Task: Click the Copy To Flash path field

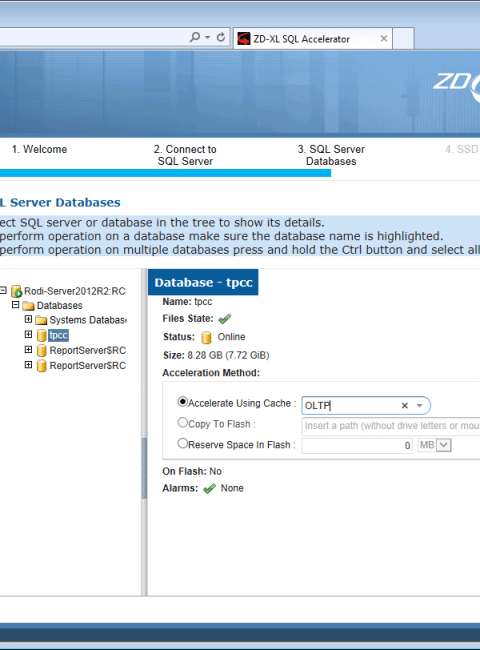Action: pos(390,426)
